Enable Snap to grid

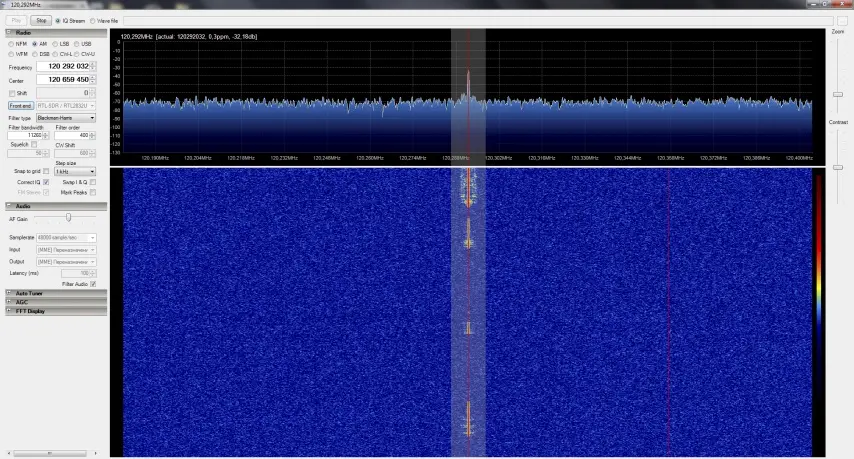tap(46, 172)
